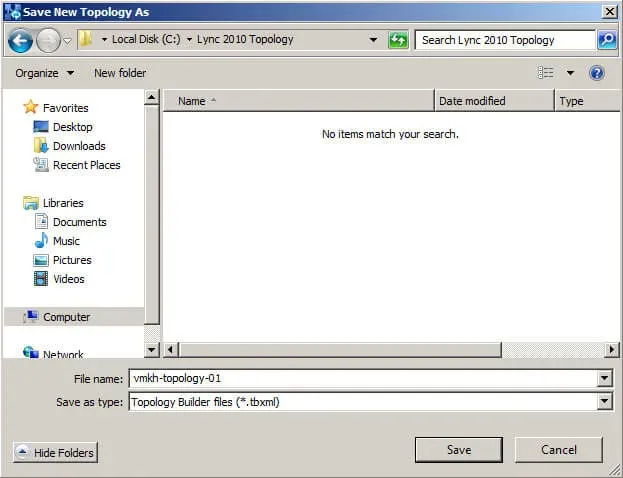Open Videos library
Viewport: 623px width, 478px height.
pyautogui.click(x=69, y=279)
